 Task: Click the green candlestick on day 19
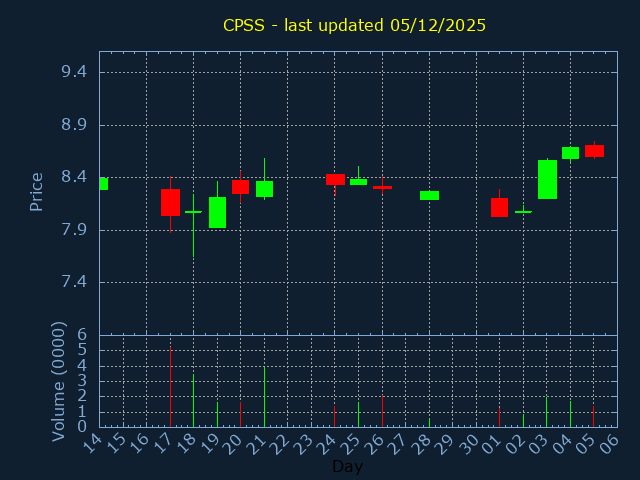(217, 212)
